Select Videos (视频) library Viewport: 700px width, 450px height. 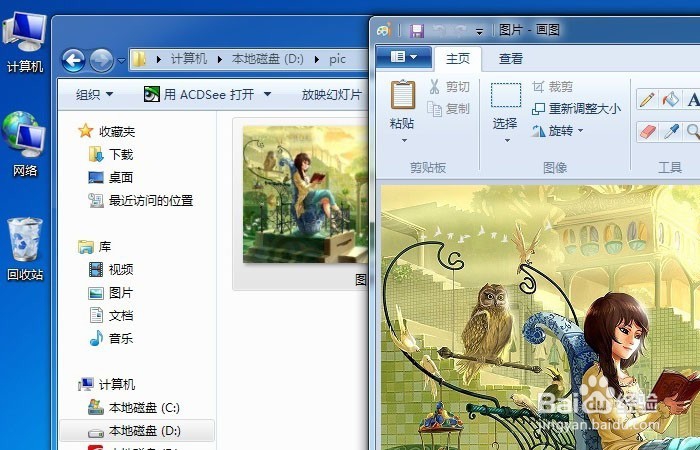click(111, 270)
